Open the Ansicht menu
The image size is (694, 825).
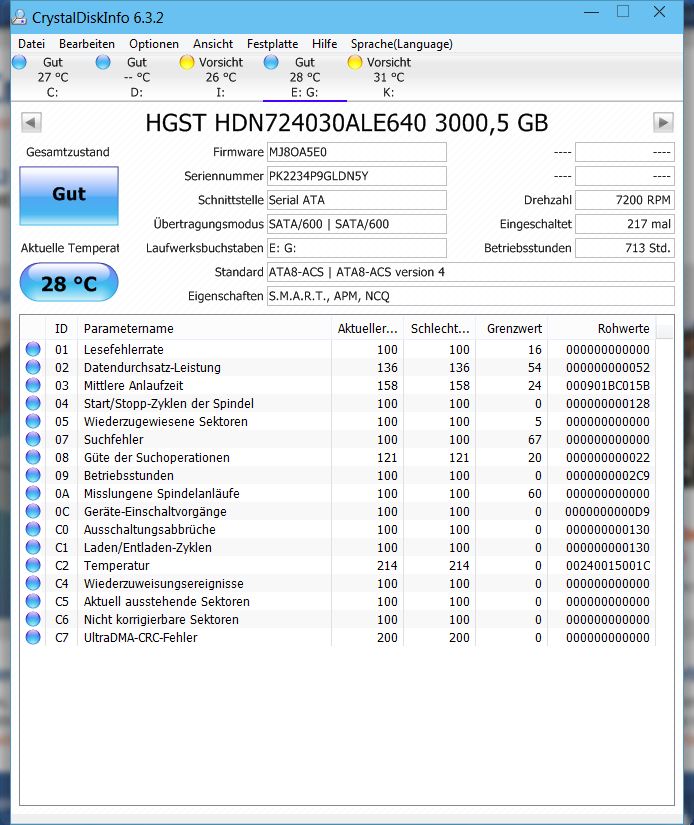213,44
